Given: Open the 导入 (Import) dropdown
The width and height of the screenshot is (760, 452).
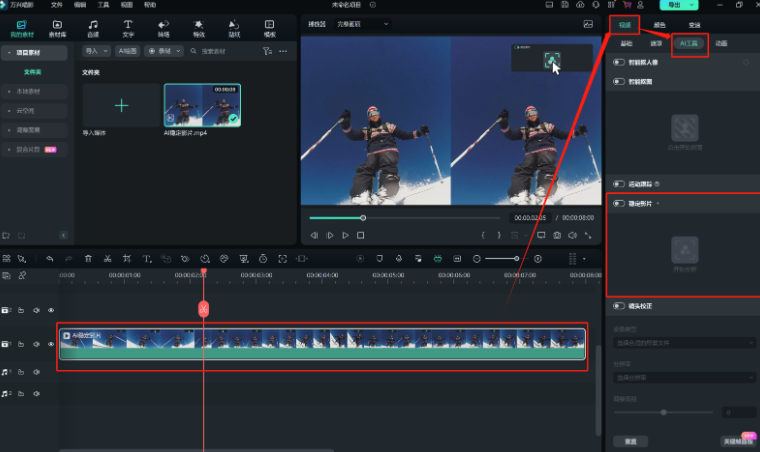Looking at the screenshot, I should [96, 50].
